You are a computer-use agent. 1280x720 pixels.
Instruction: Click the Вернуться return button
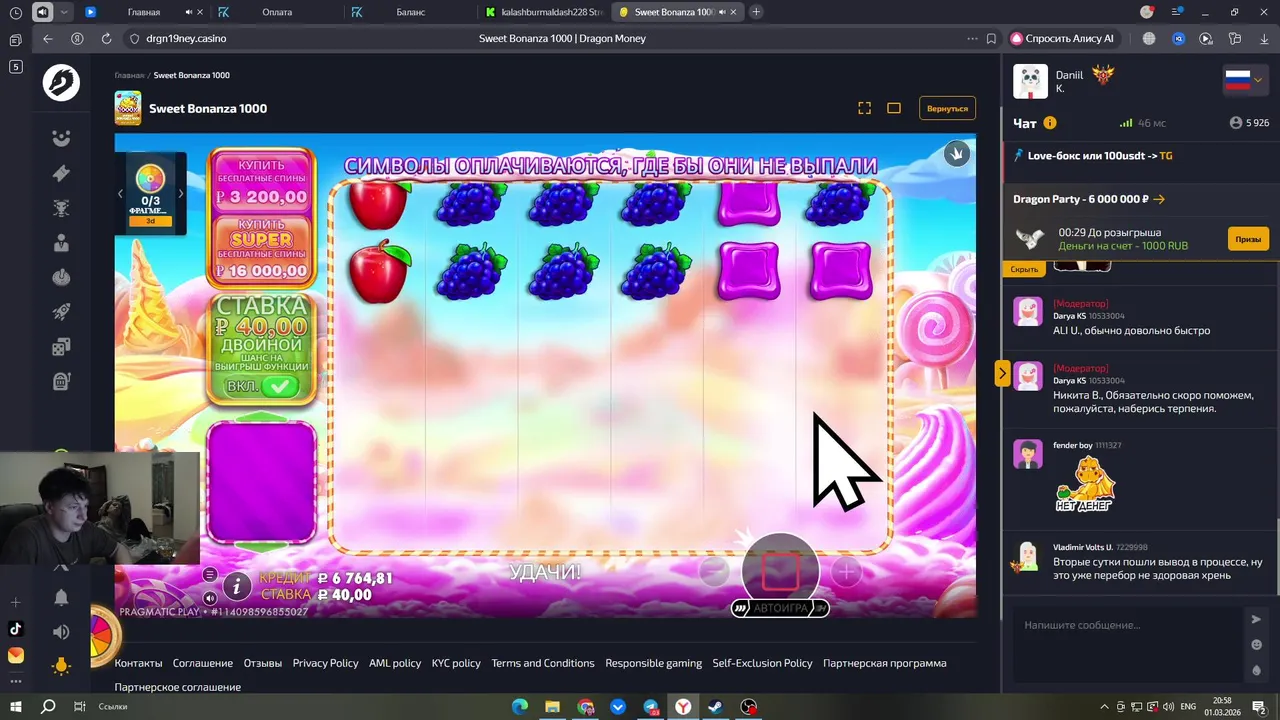point(947,108)
